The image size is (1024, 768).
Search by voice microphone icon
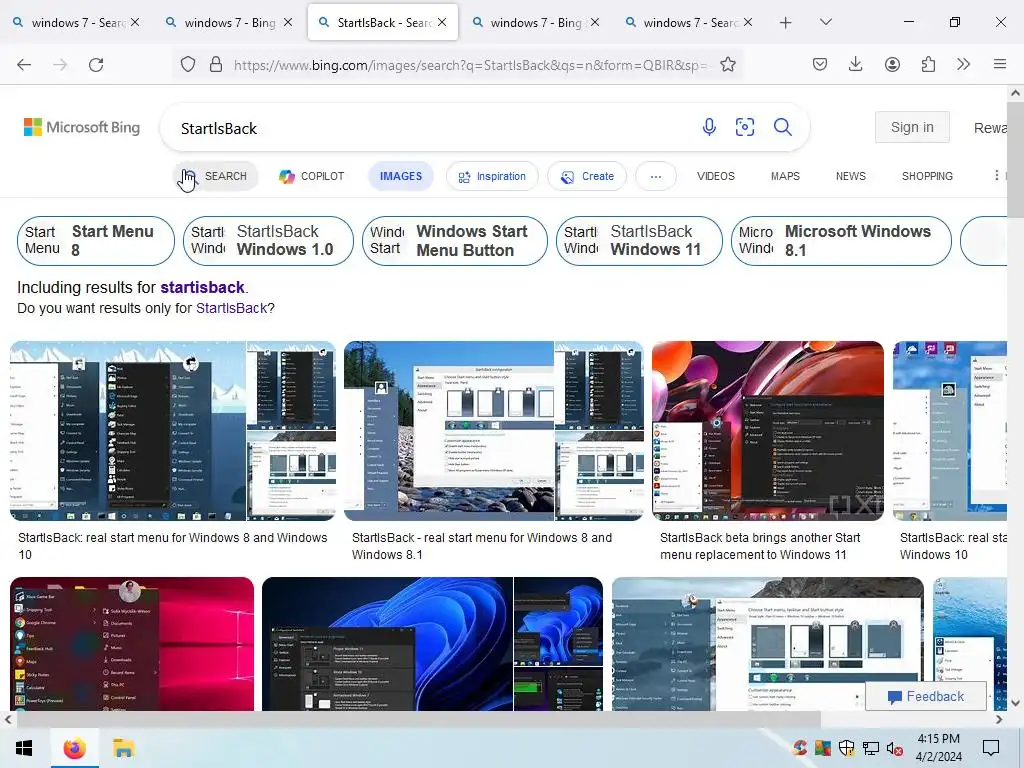pos(709,127)
